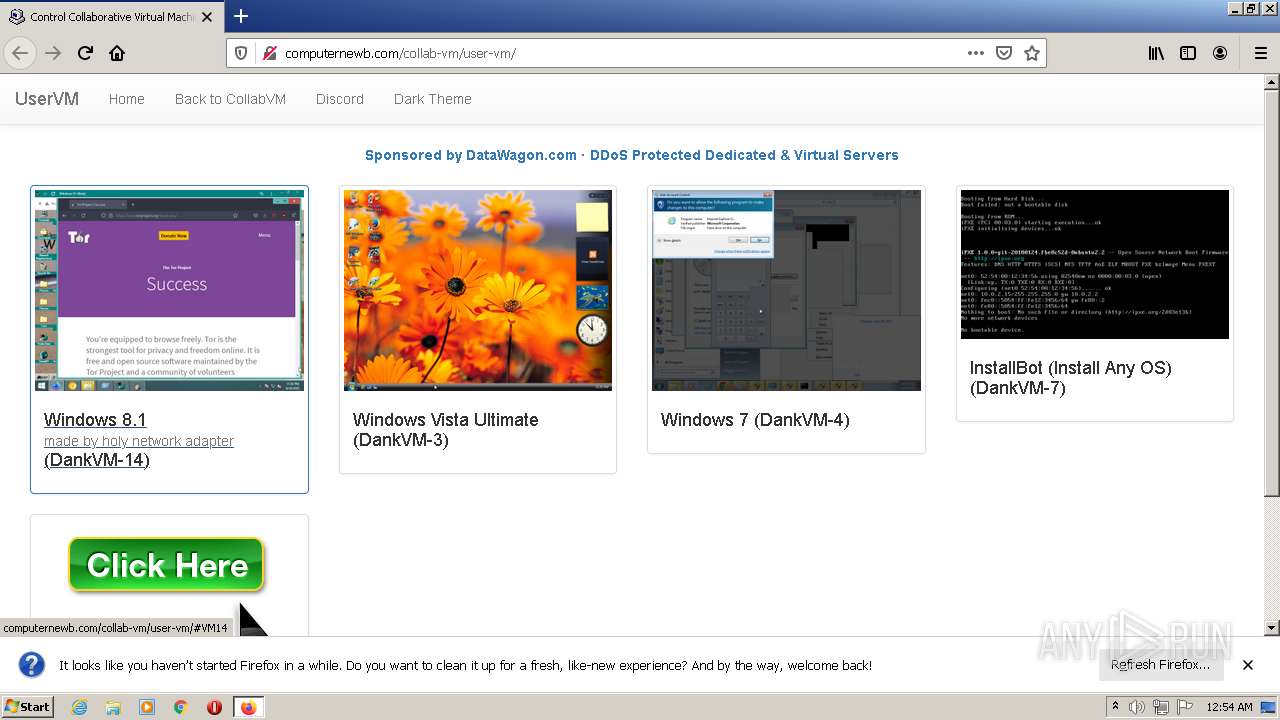
Task: Switch to Dark Theme
Action: 433,99
